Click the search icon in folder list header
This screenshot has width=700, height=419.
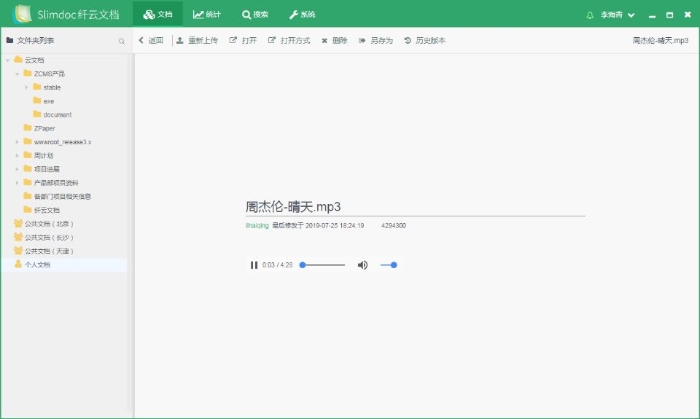click(x=122, y=41)
